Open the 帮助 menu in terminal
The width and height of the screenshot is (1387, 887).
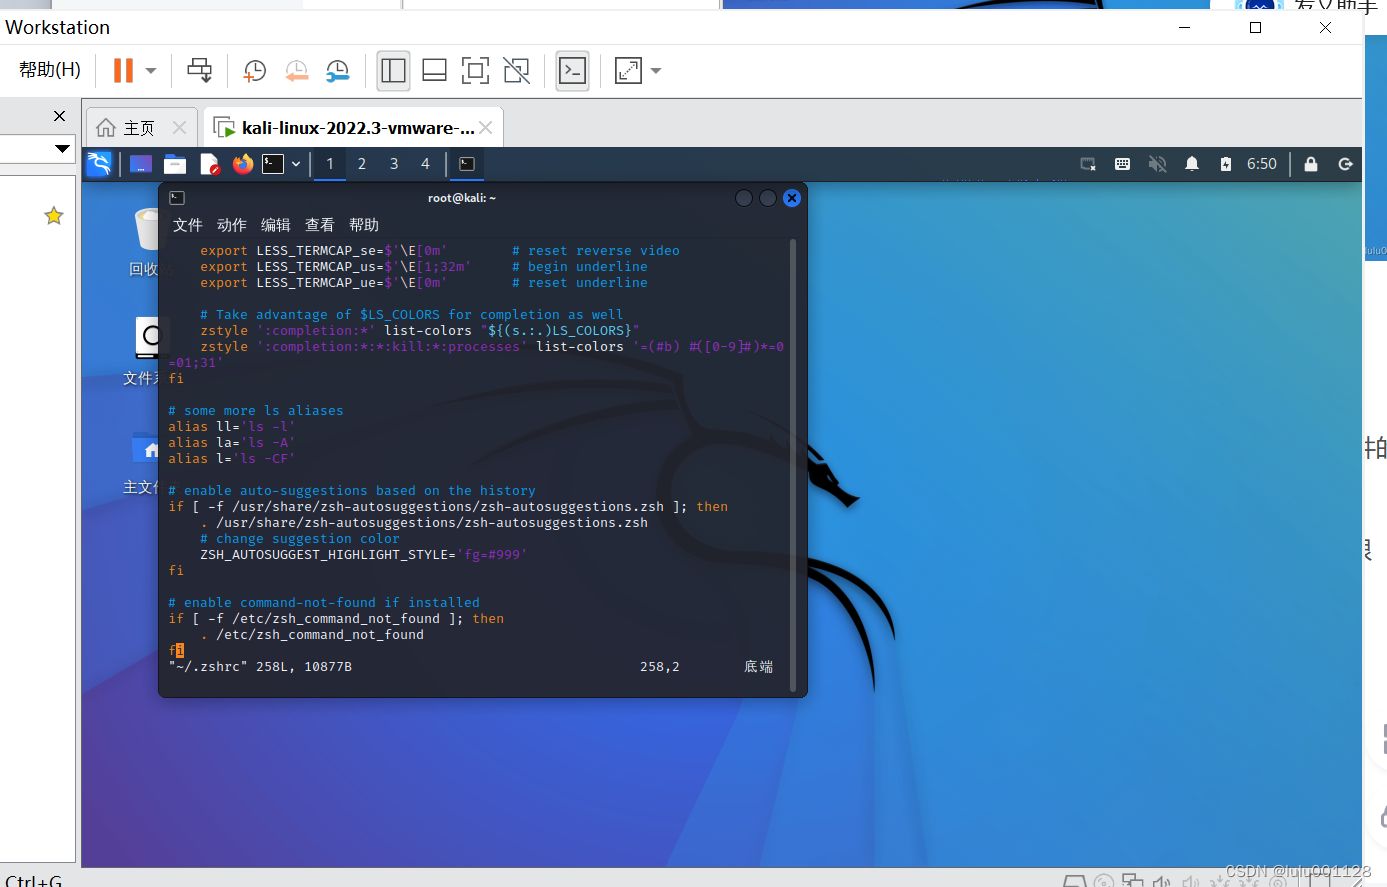(x=364, y=225)
